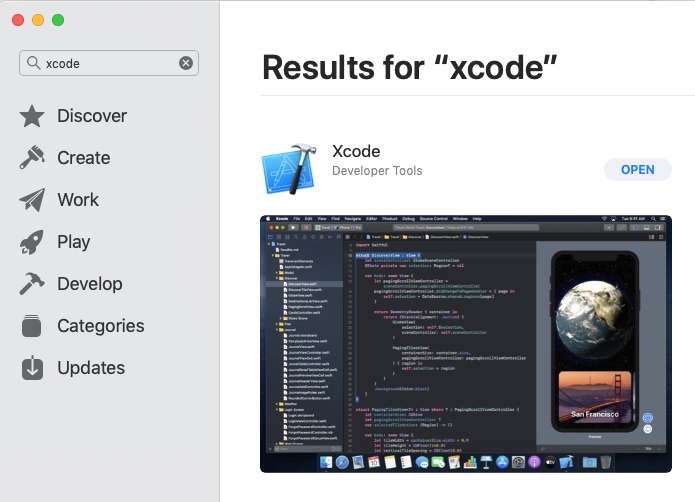
Task: Click the red close window button
Action: point(18,20)
